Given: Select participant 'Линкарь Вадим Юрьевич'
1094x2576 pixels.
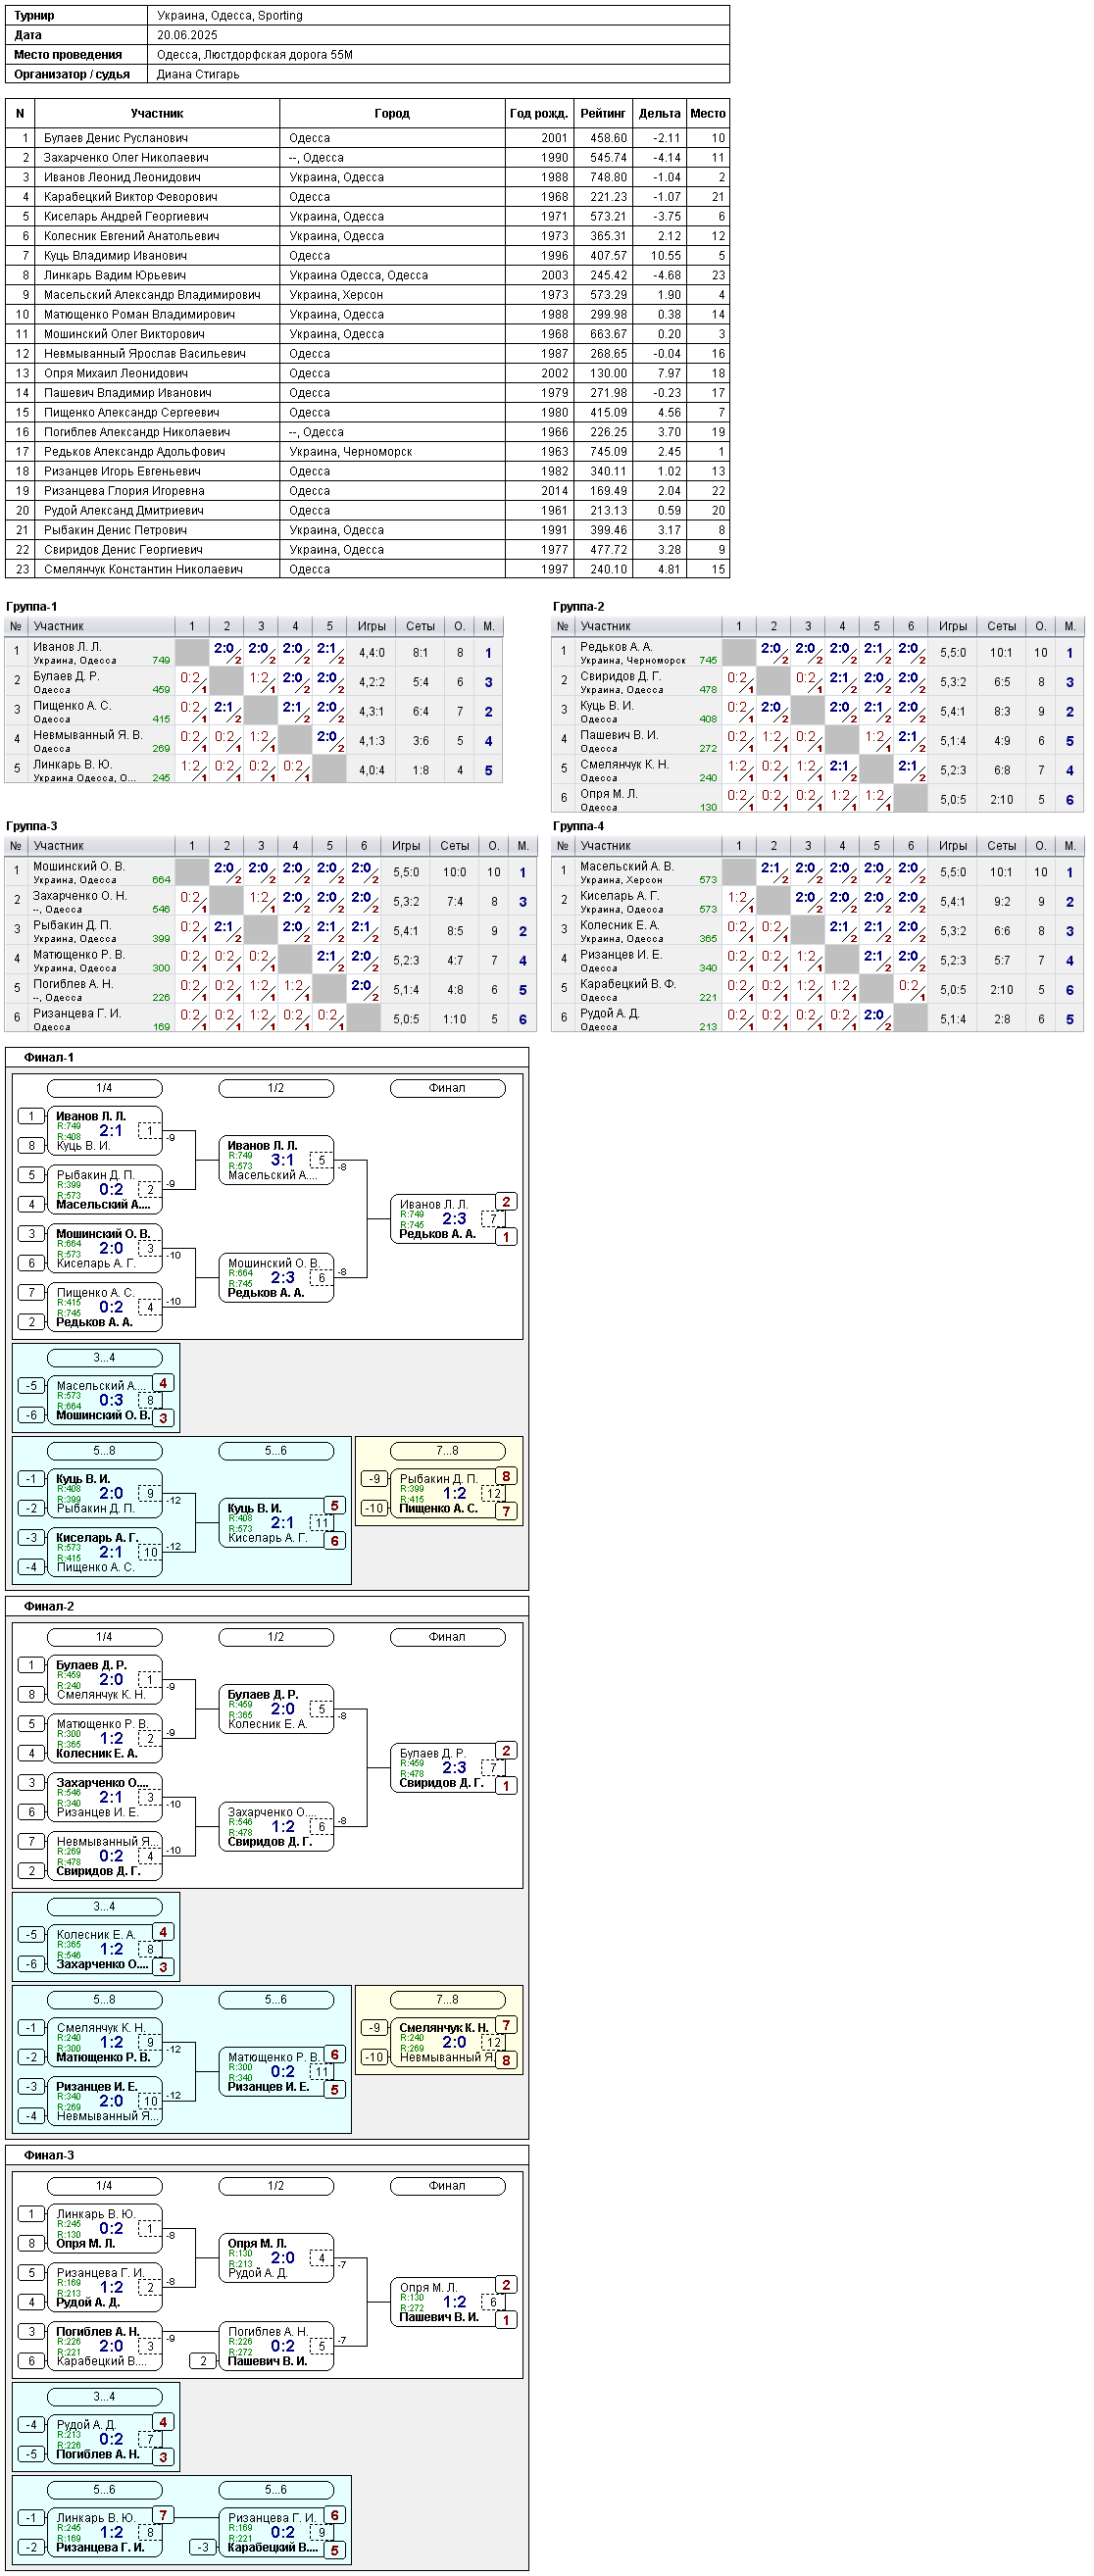Looking at the screenshot, I should [114, 275].
